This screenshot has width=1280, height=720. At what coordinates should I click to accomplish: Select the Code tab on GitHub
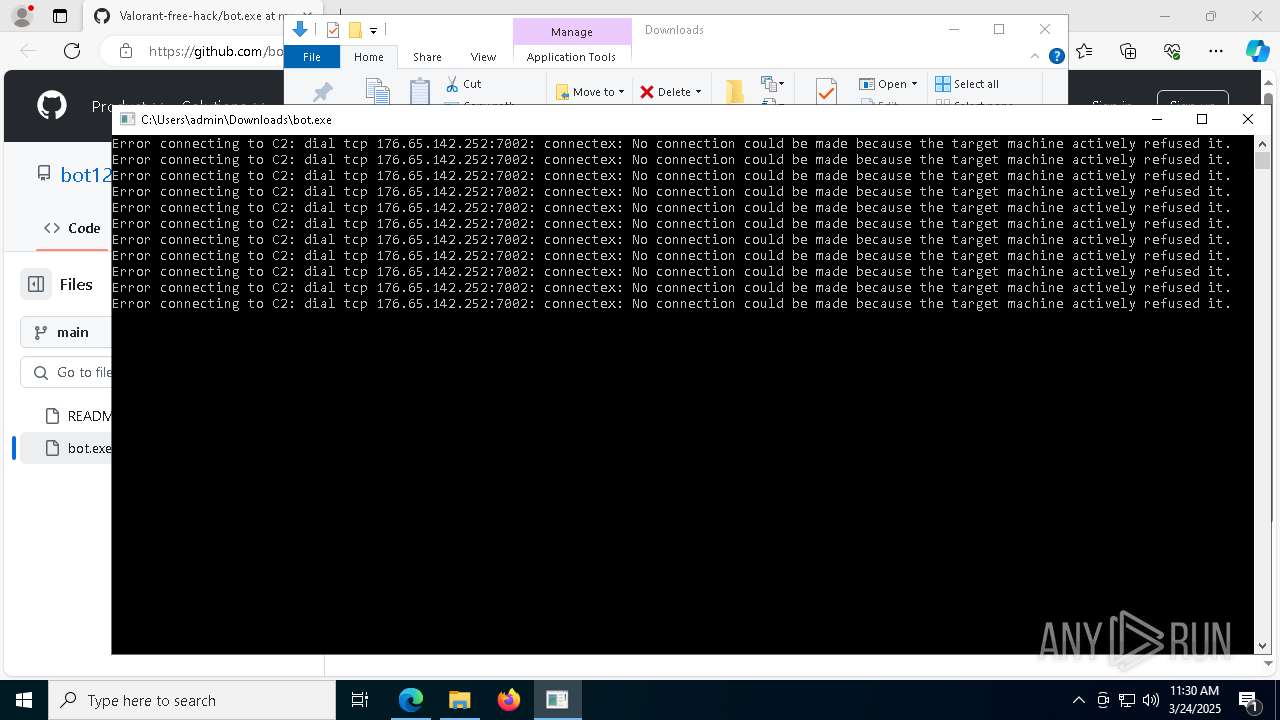coord(72,228)
